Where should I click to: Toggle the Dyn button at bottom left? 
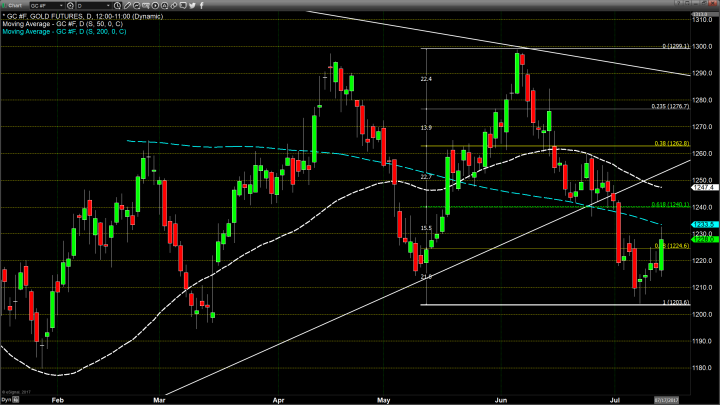click(x=6, y=400)
